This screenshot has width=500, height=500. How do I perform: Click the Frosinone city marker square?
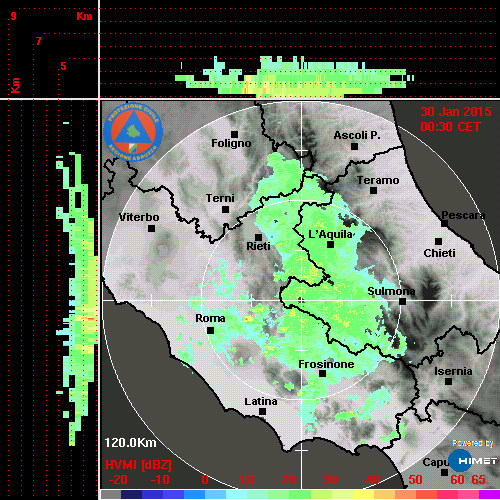322,374
